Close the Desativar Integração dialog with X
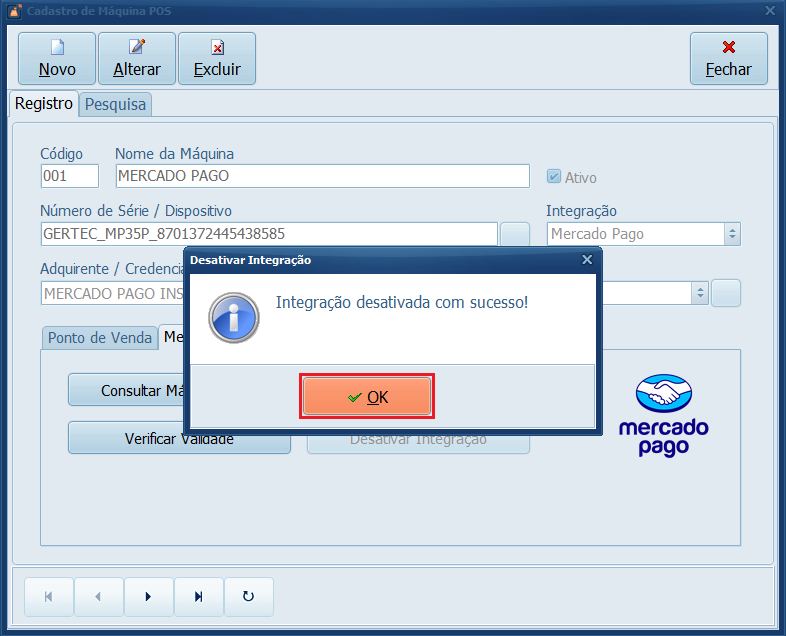The height and width of the screenshot is (636, 786). coord(587,260)
